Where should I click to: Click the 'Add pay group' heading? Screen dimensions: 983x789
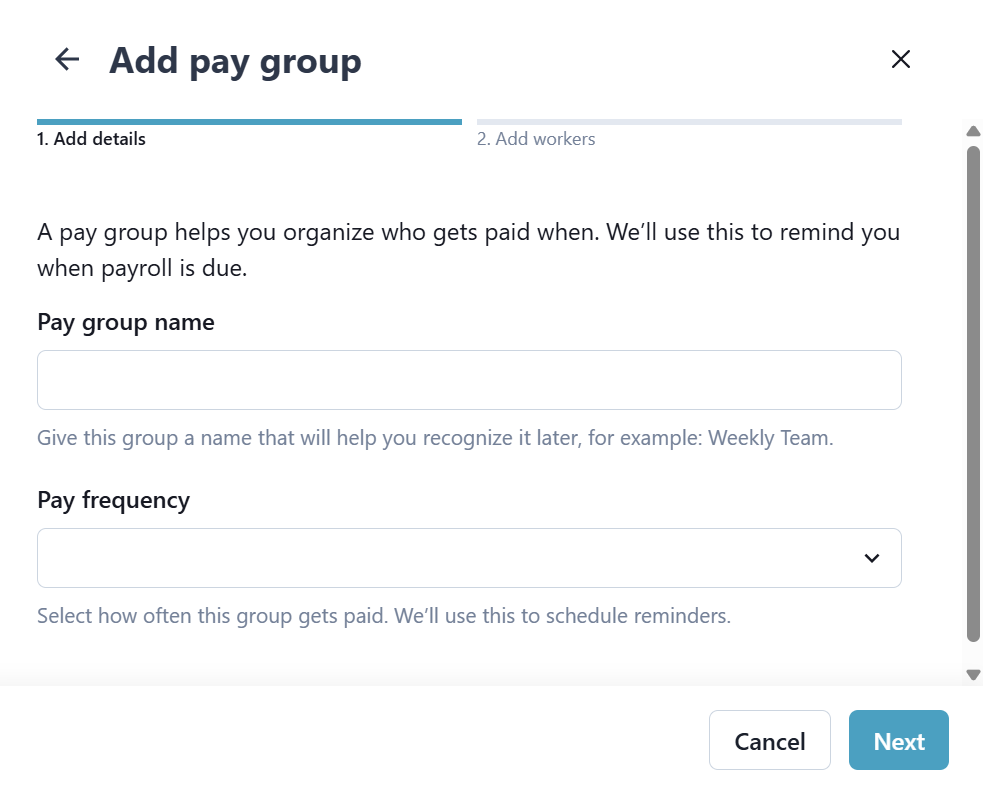tap(235, 61)
